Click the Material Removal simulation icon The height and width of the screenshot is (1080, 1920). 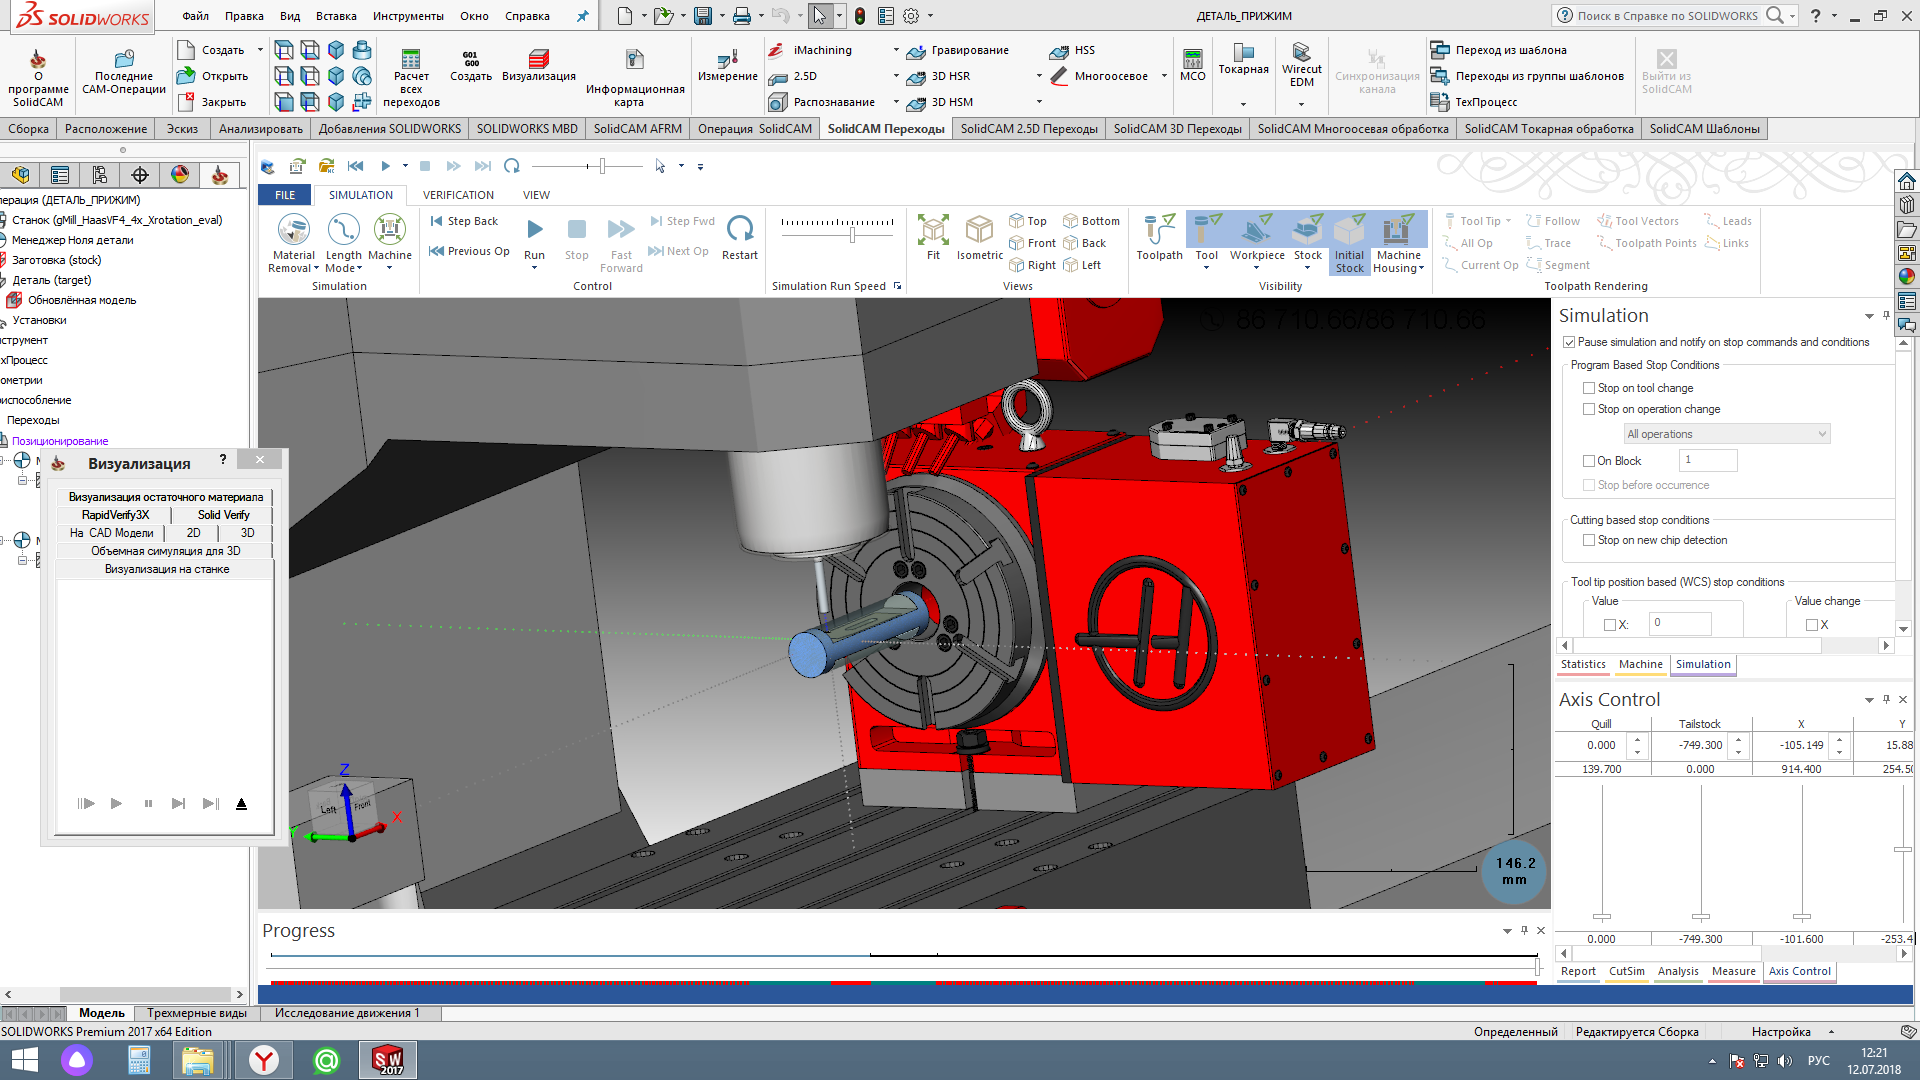click(293, 231)
